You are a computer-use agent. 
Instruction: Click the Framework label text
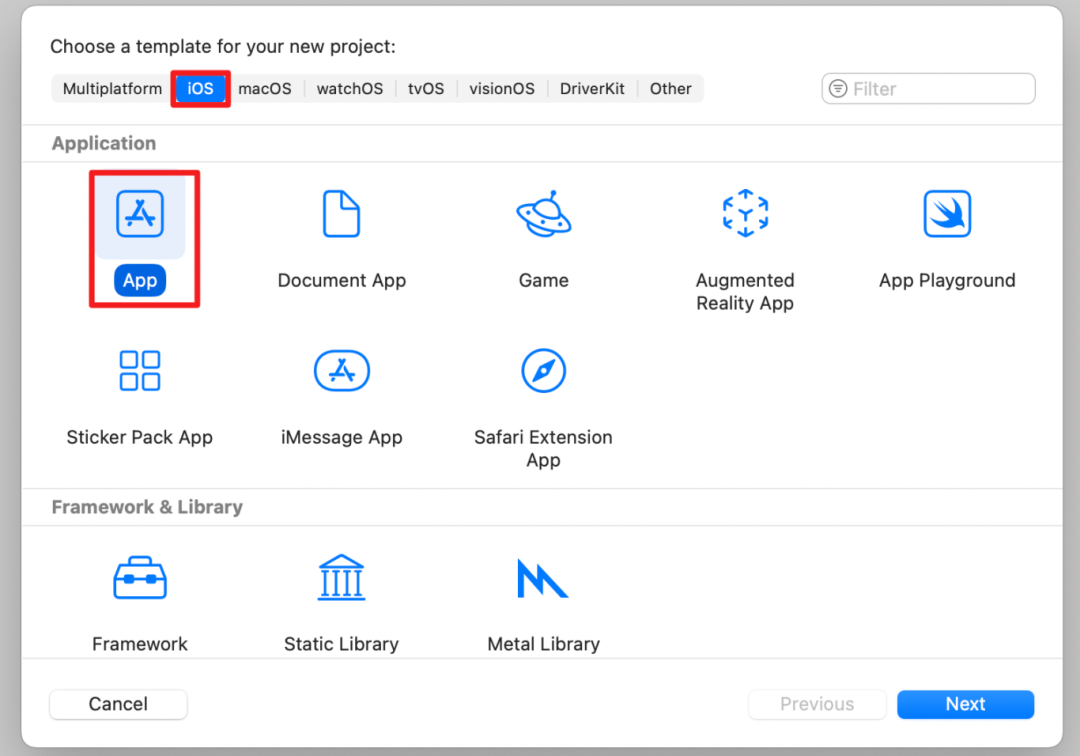(140, 644)
